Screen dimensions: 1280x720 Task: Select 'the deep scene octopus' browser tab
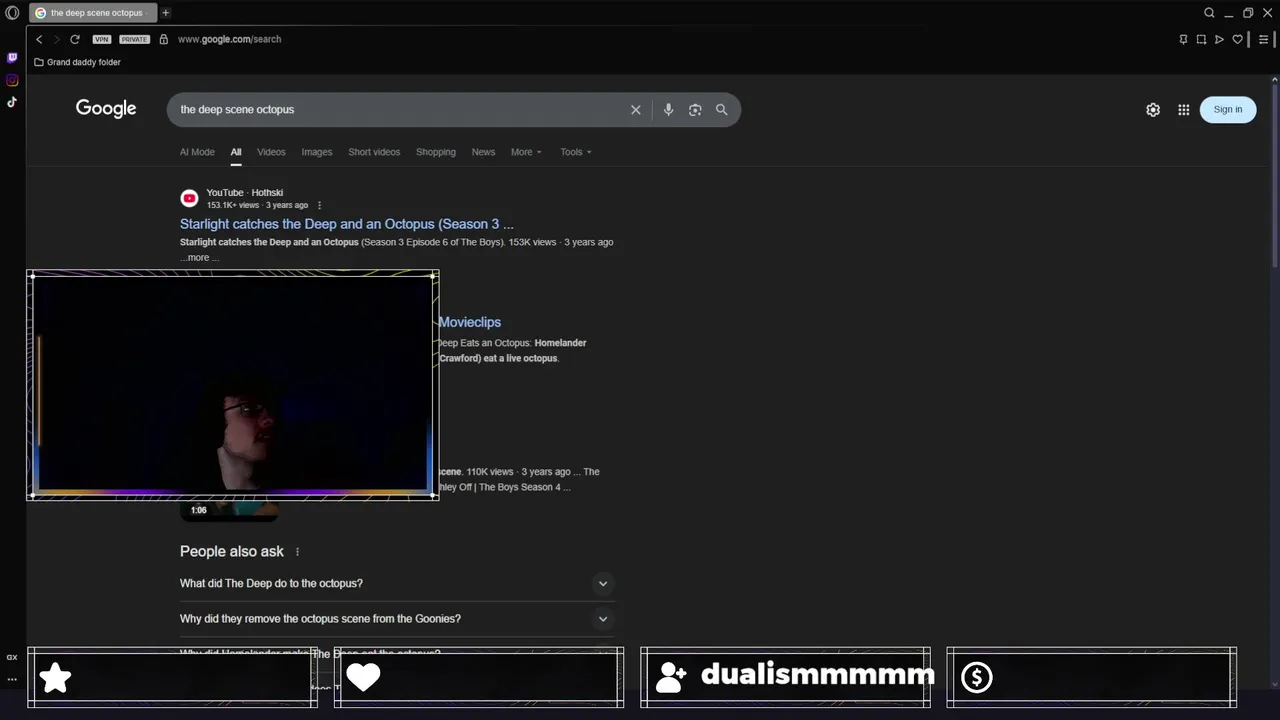[x=91, y=13]
